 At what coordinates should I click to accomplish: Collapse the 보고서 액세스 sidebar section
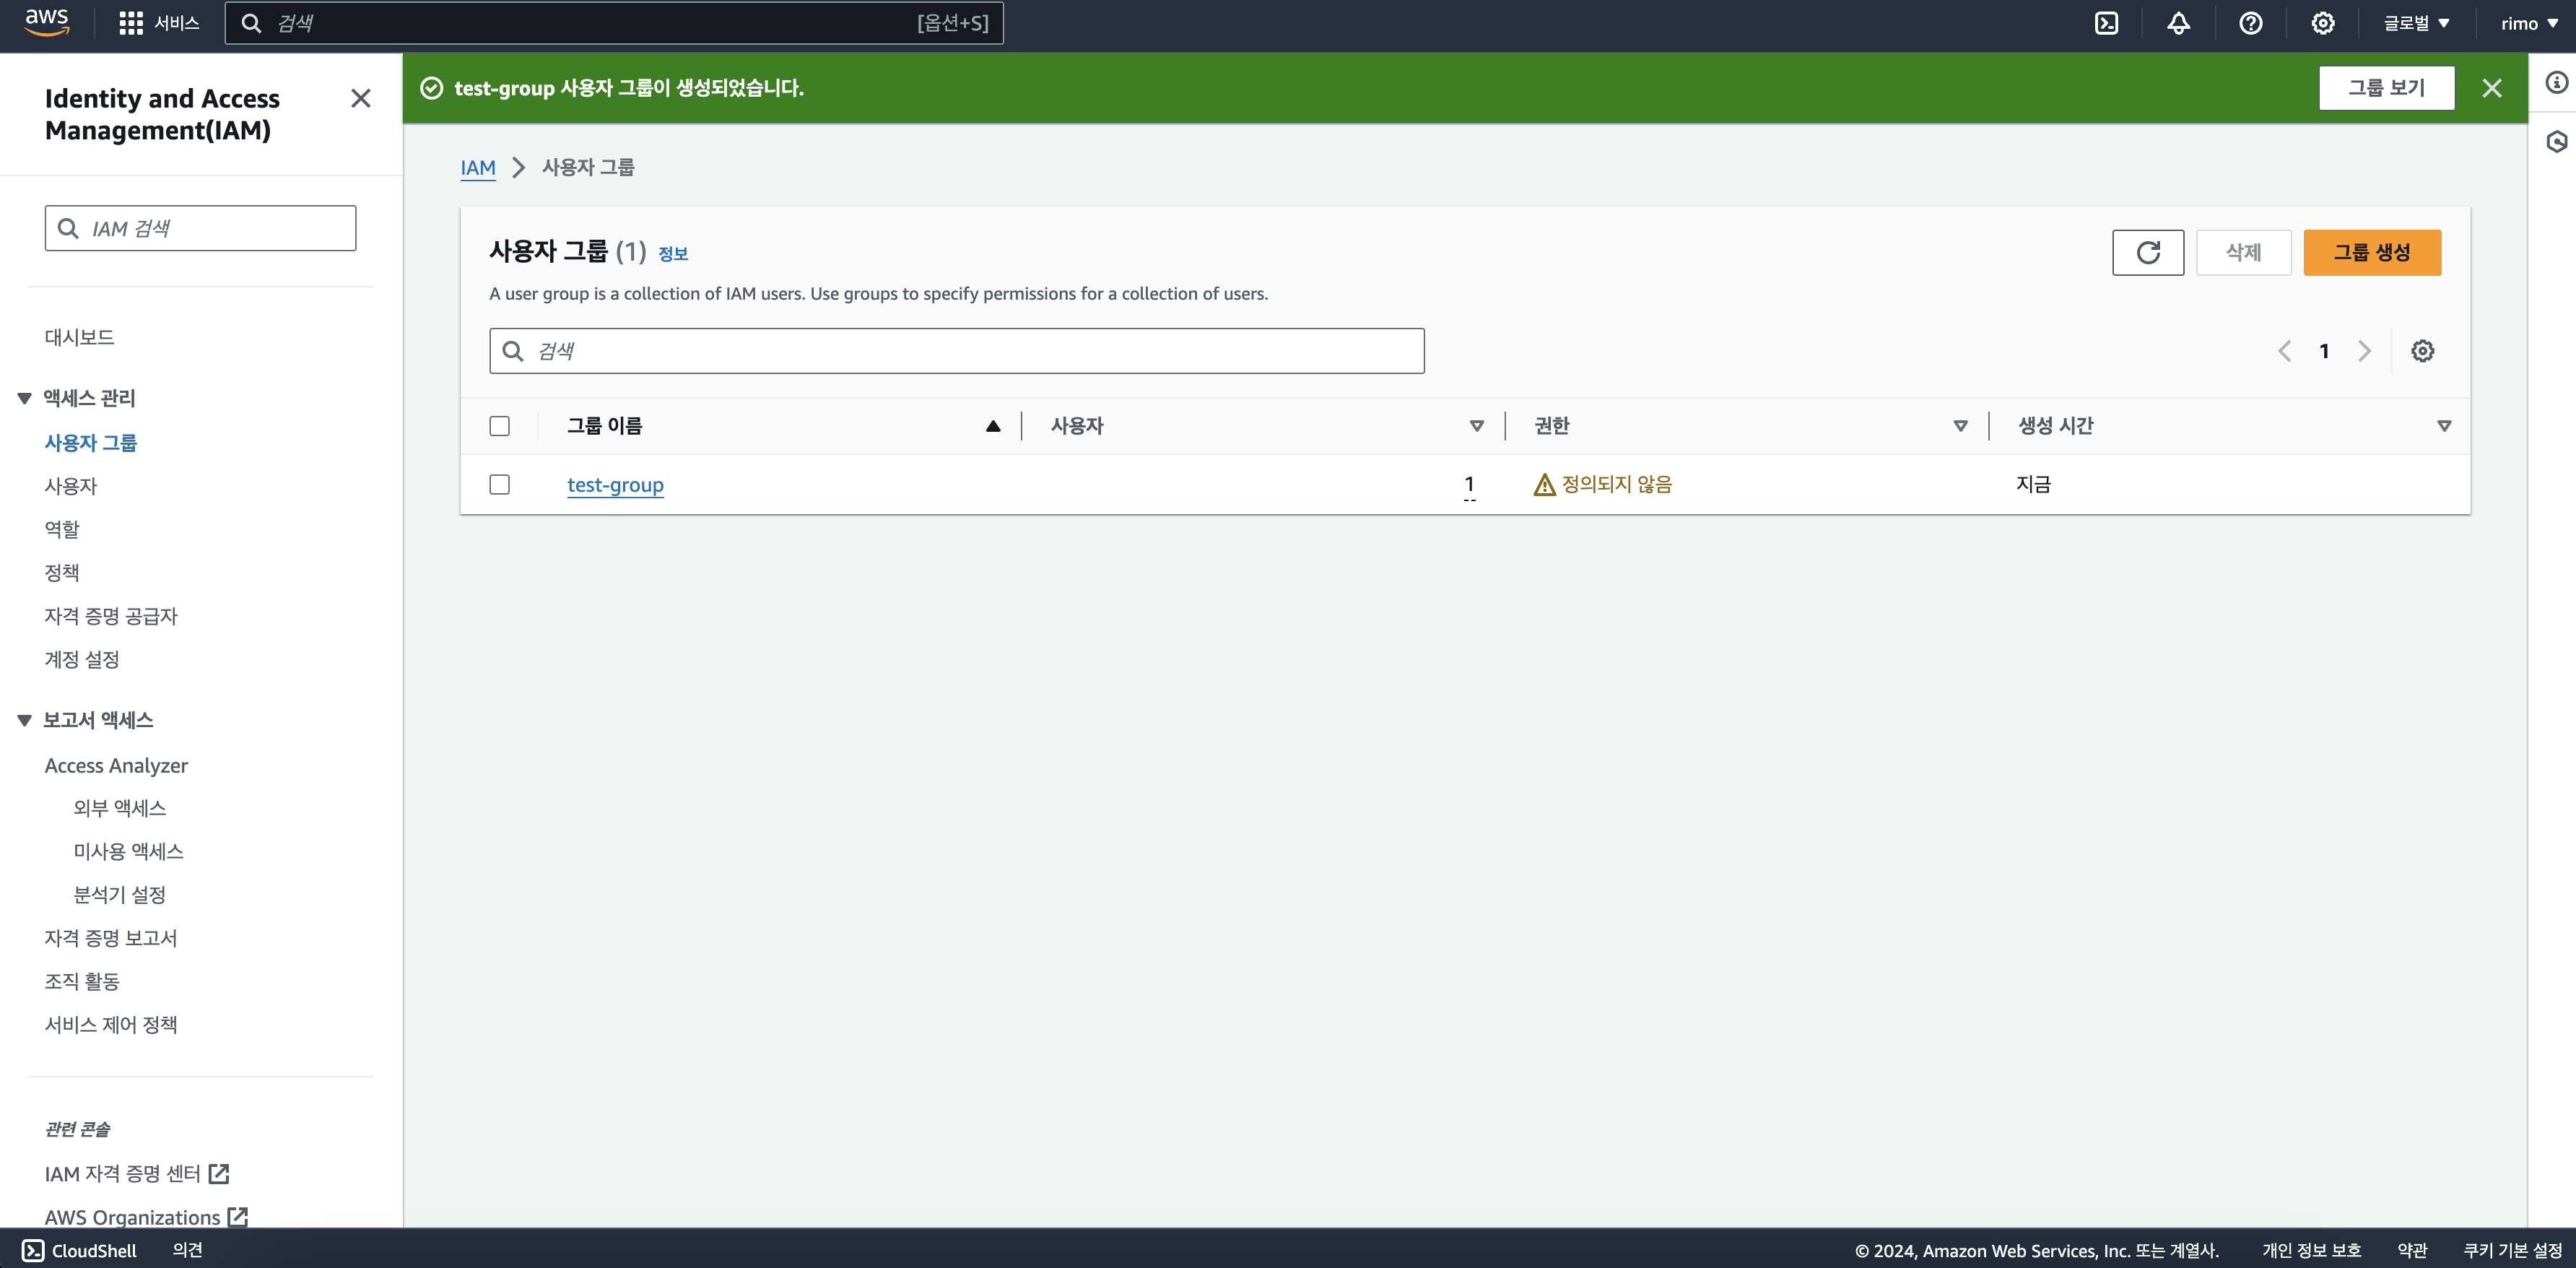[25, 720]
